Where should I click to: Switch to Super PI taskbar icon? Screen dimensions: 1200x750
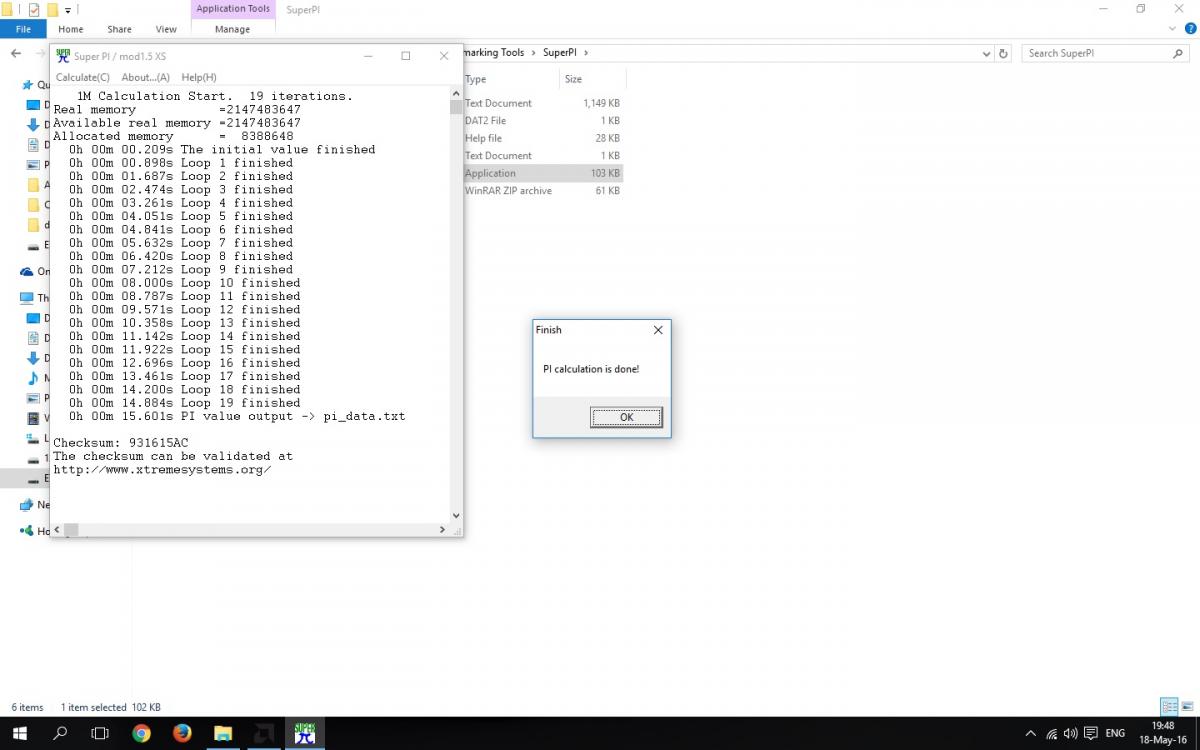tap(305, 733)
